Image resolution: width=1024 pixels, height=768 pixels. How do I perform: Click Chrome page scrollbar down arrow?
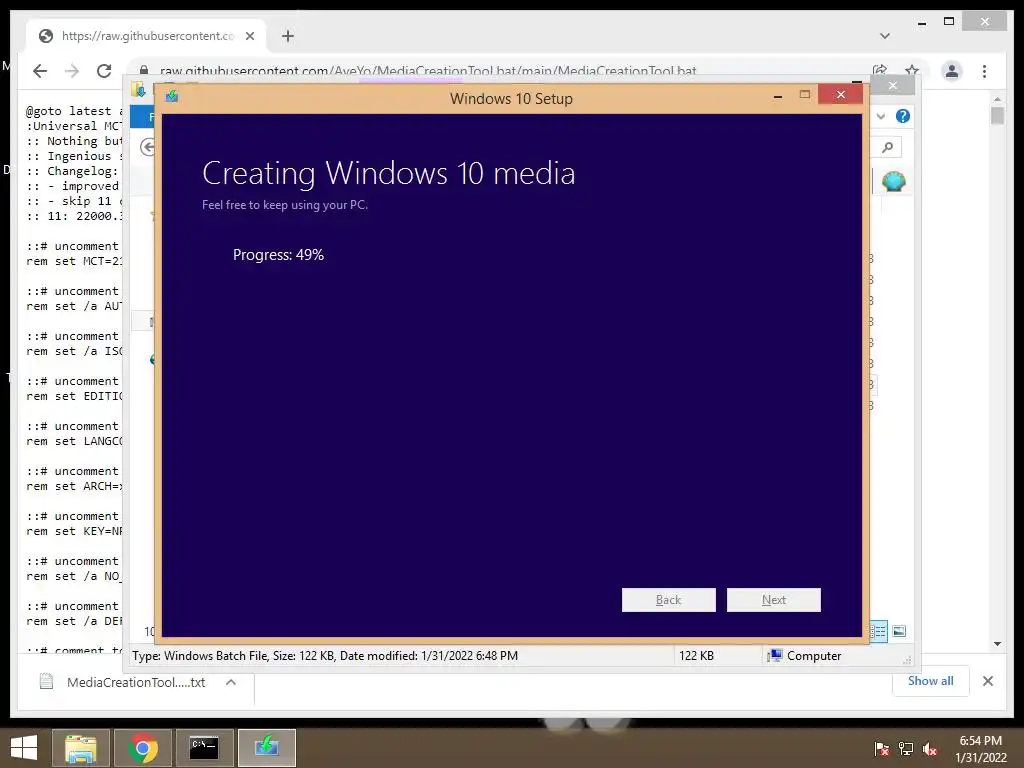tap(997, 644)
